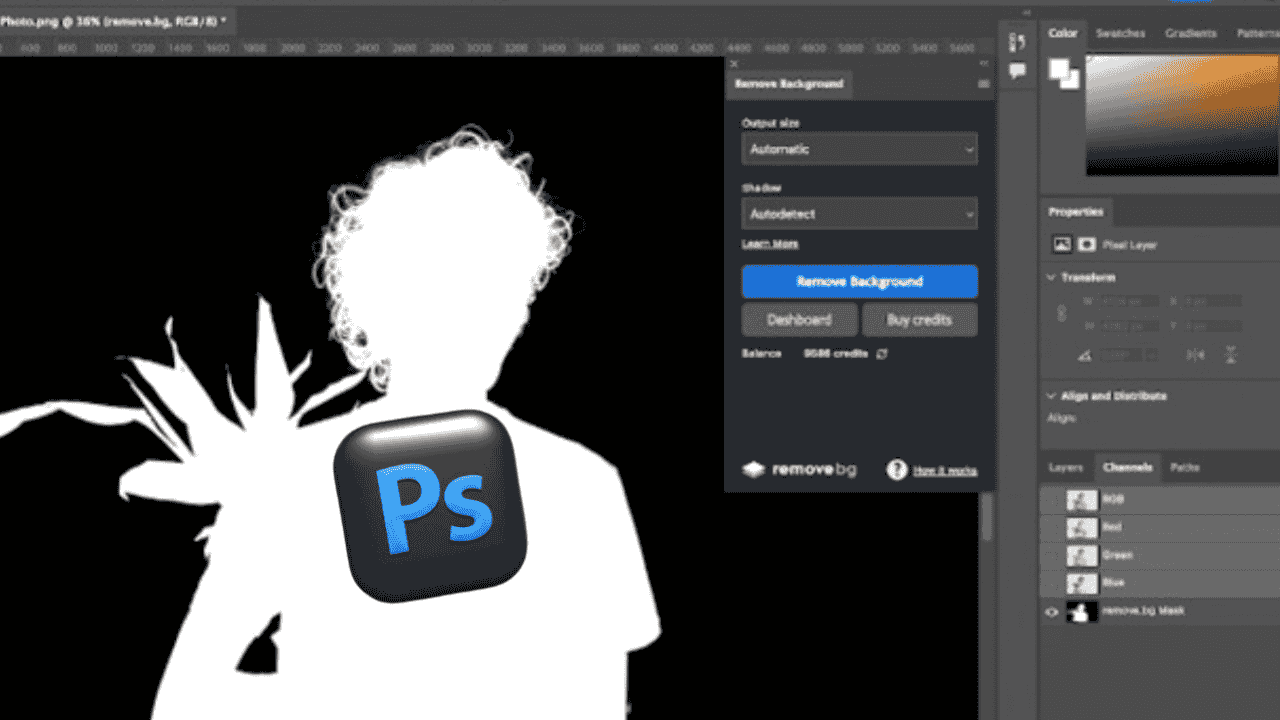Select the Pixel Layer icon in Properties
Screen dimensions: 1280x720
pyautogui.click(x=1062, y=244)
